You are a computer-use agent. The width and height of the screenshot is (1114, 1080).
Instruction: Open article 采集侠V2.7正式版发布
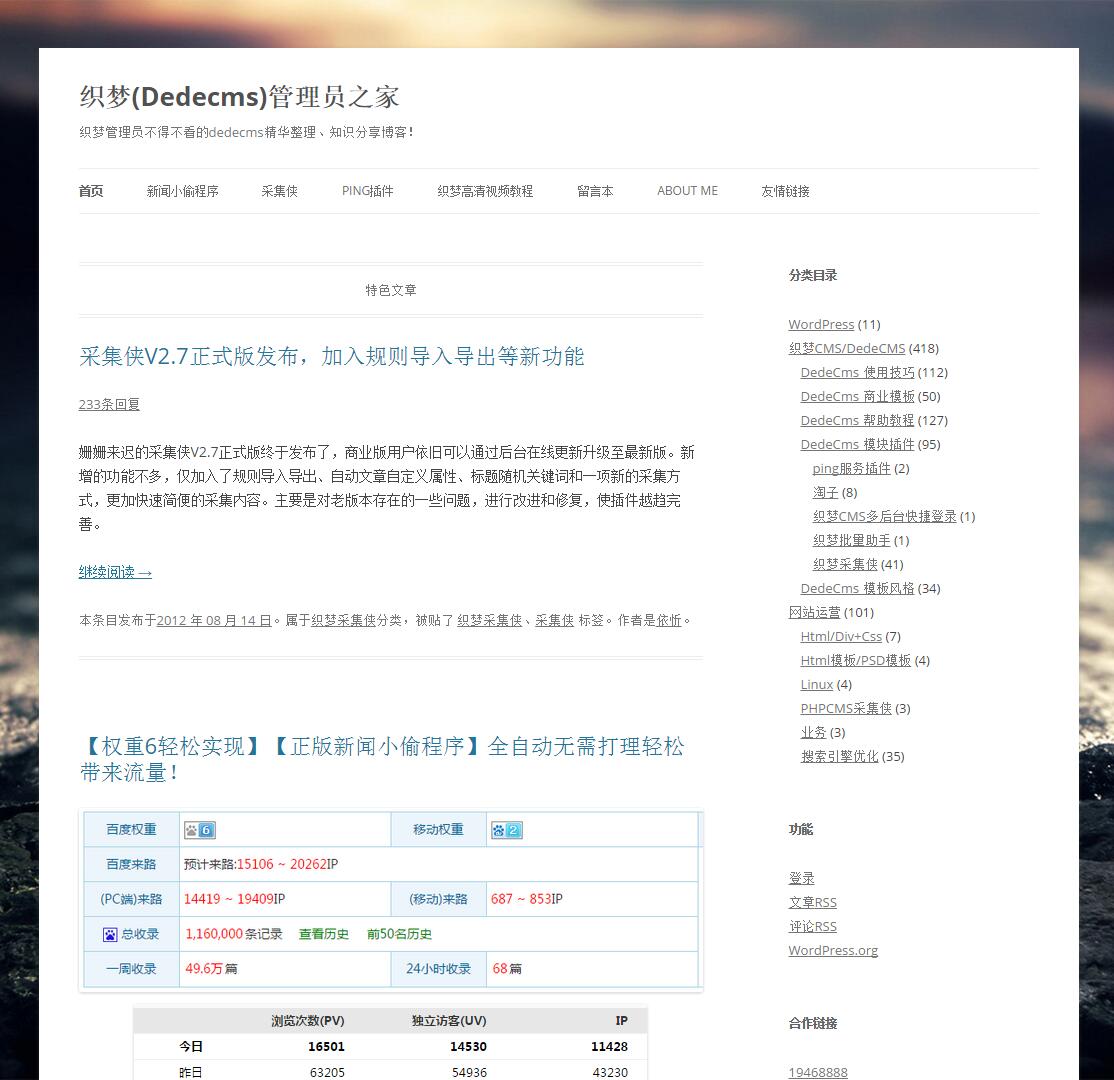pos(331,356)
